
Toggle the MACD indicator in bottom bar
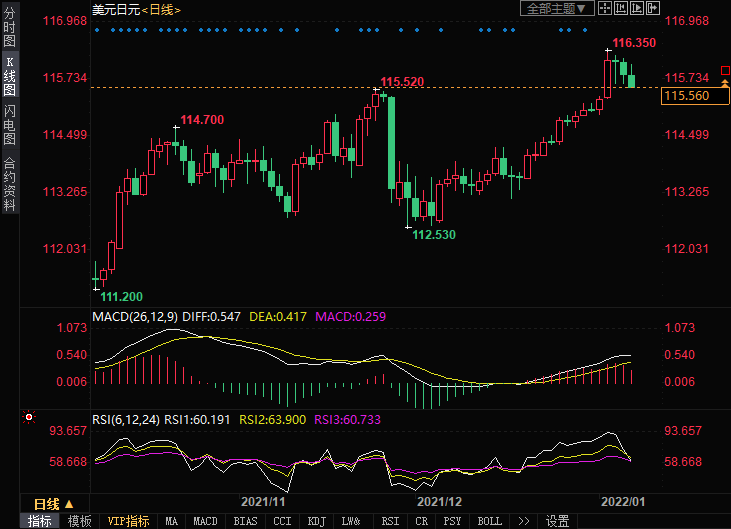[x=205, y=521]
